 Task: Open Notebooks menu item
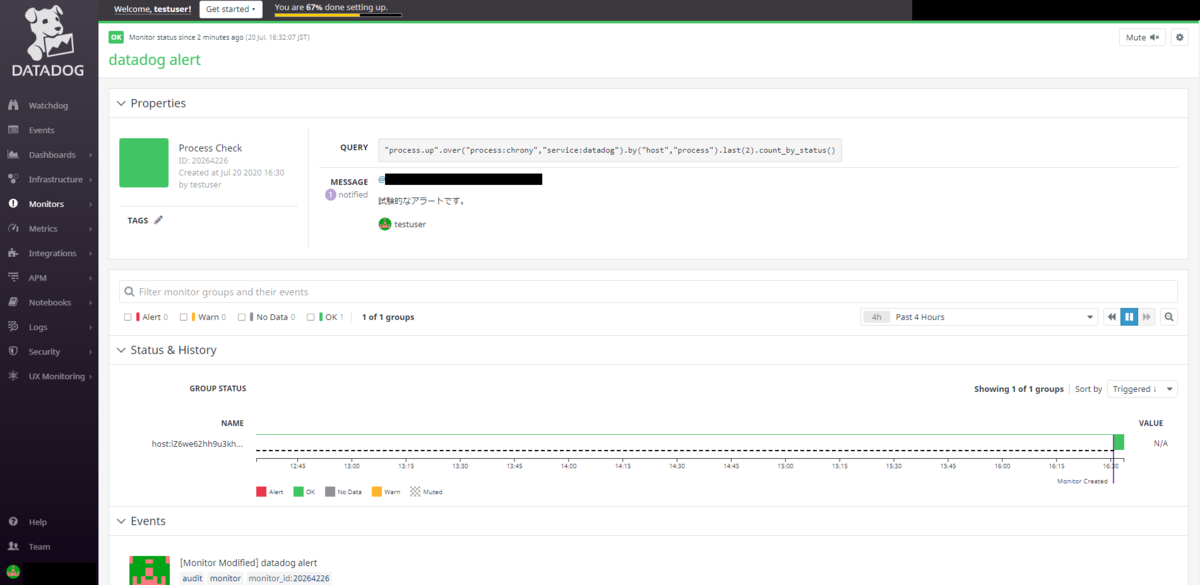(x=50, y=302)
